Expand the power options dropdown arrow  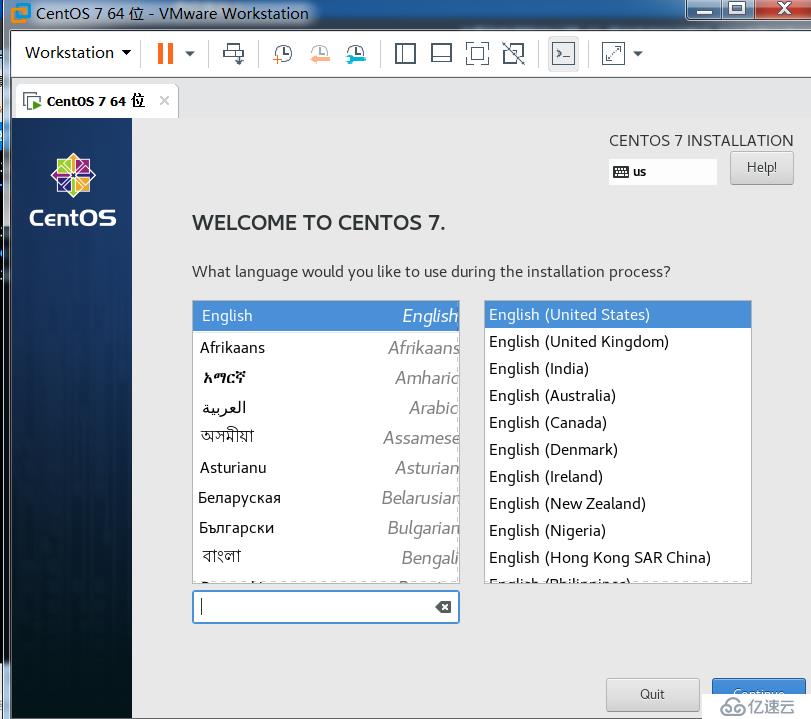tap(190, 53)
